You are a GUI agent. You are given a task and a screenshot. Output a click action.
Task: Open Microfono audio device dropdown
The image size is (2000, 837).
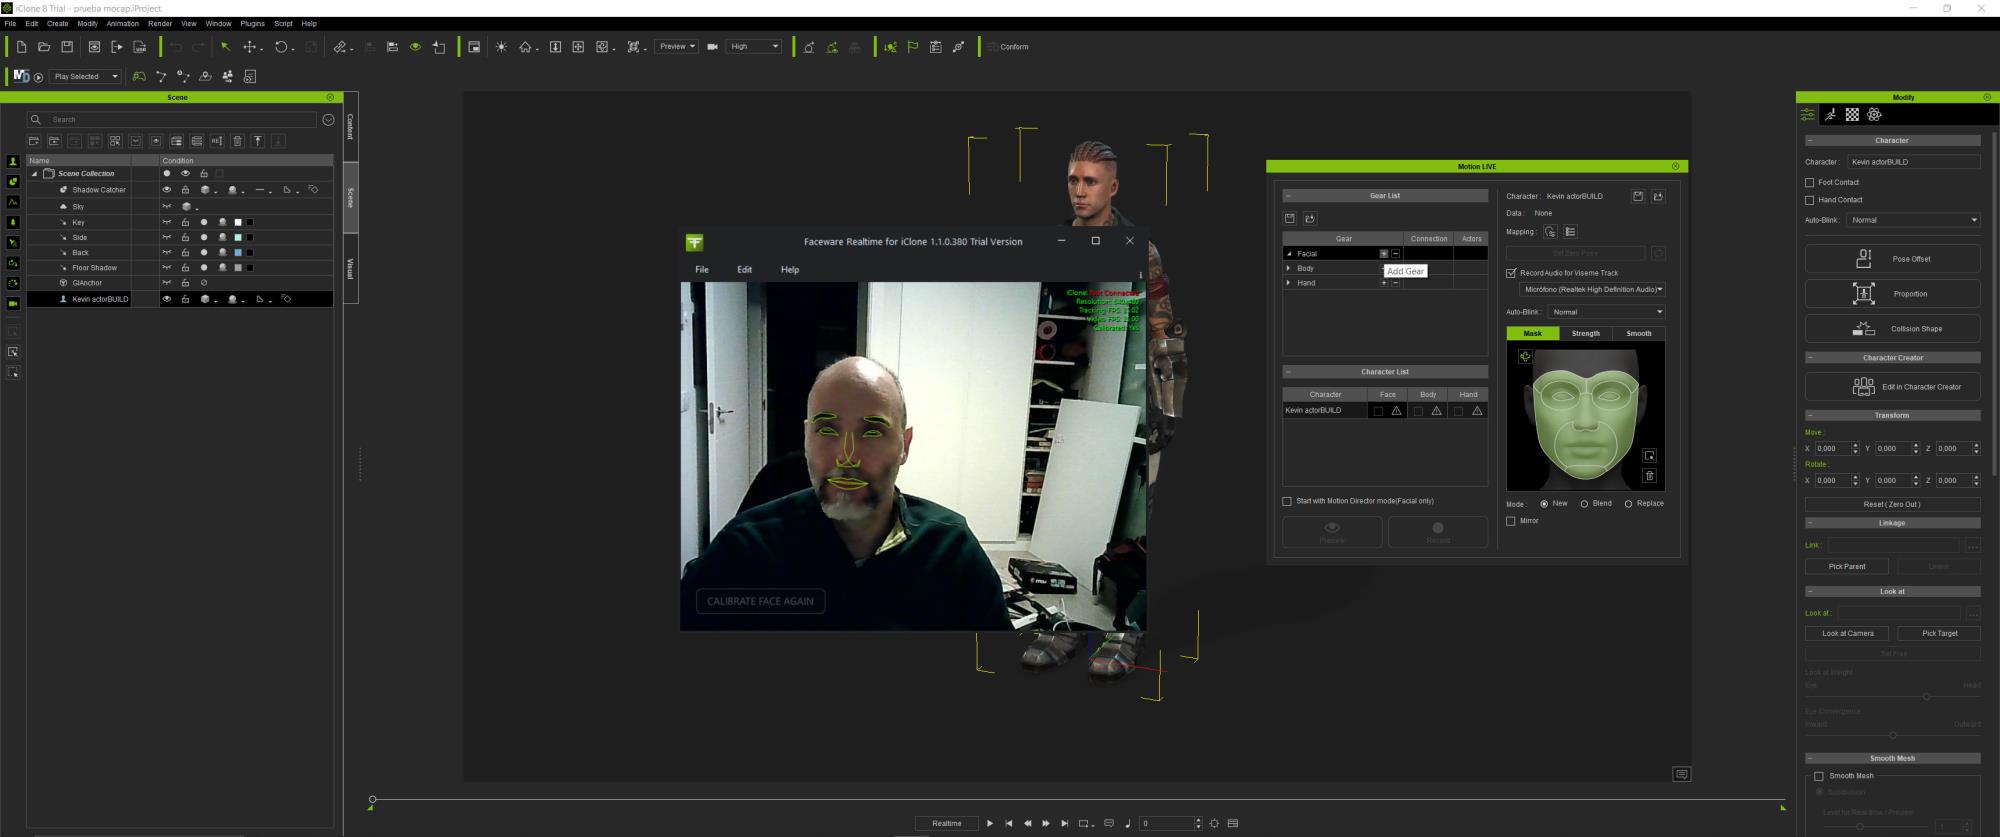1591,290
